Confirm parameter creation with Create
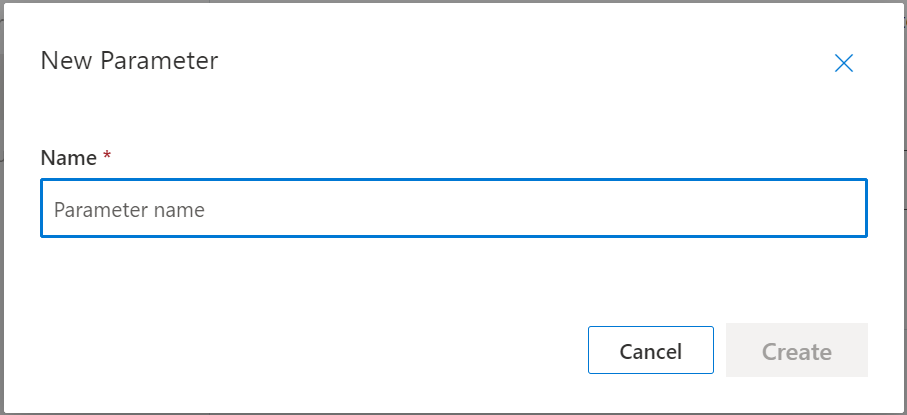Viewport: 907px width, 415px height. tap(796, 351)
